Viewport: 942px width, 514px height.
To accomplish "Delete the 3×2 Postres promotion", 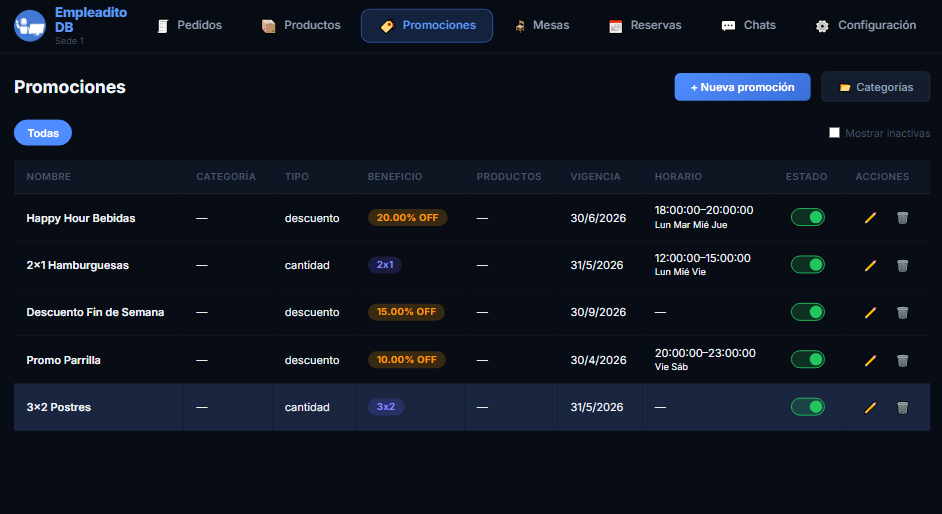I will point(902,407).
